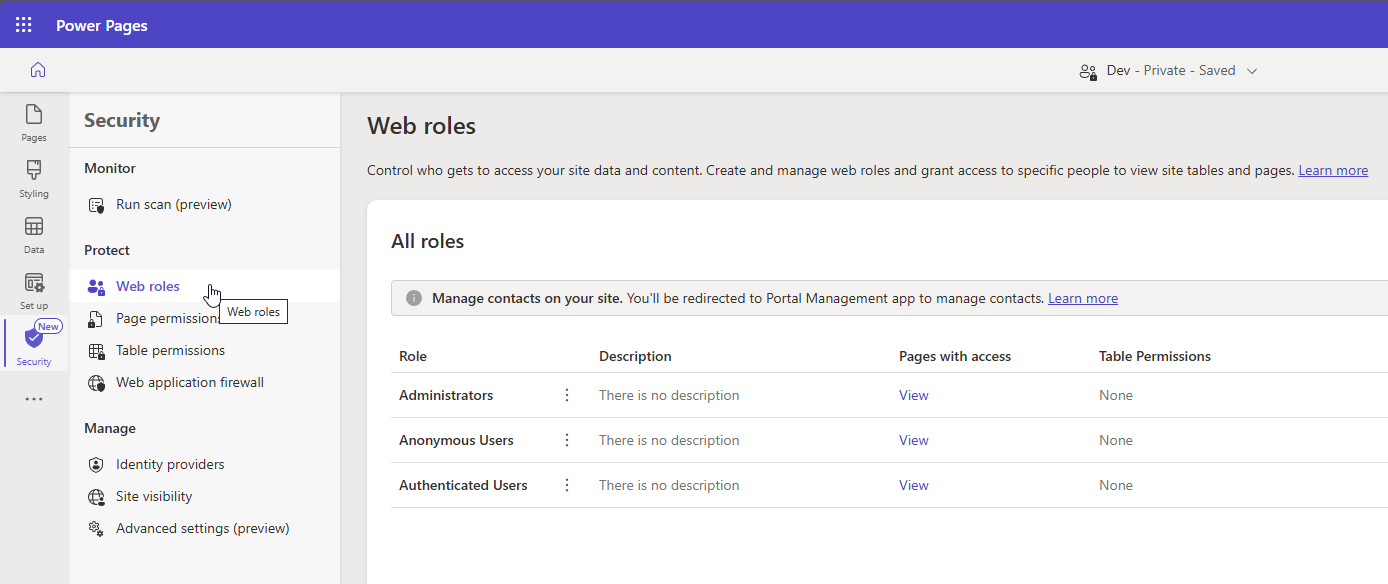
Task: Click the Power Pages title in header
Action: pyautogui.click(x=102, y=25)
